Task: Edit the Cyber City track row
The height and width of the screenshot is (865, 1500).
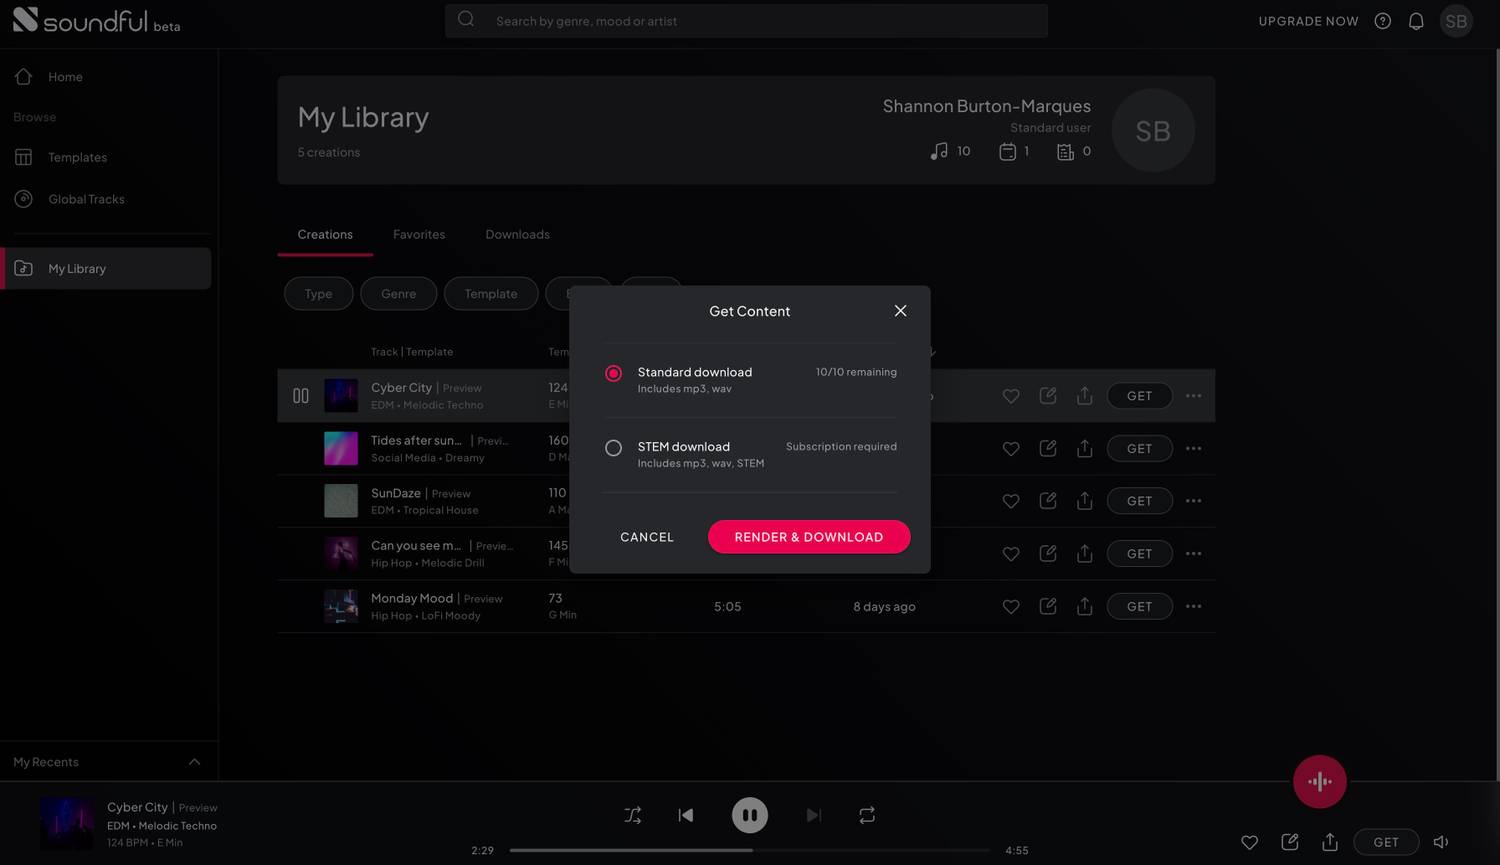Action: point(1048,396)
